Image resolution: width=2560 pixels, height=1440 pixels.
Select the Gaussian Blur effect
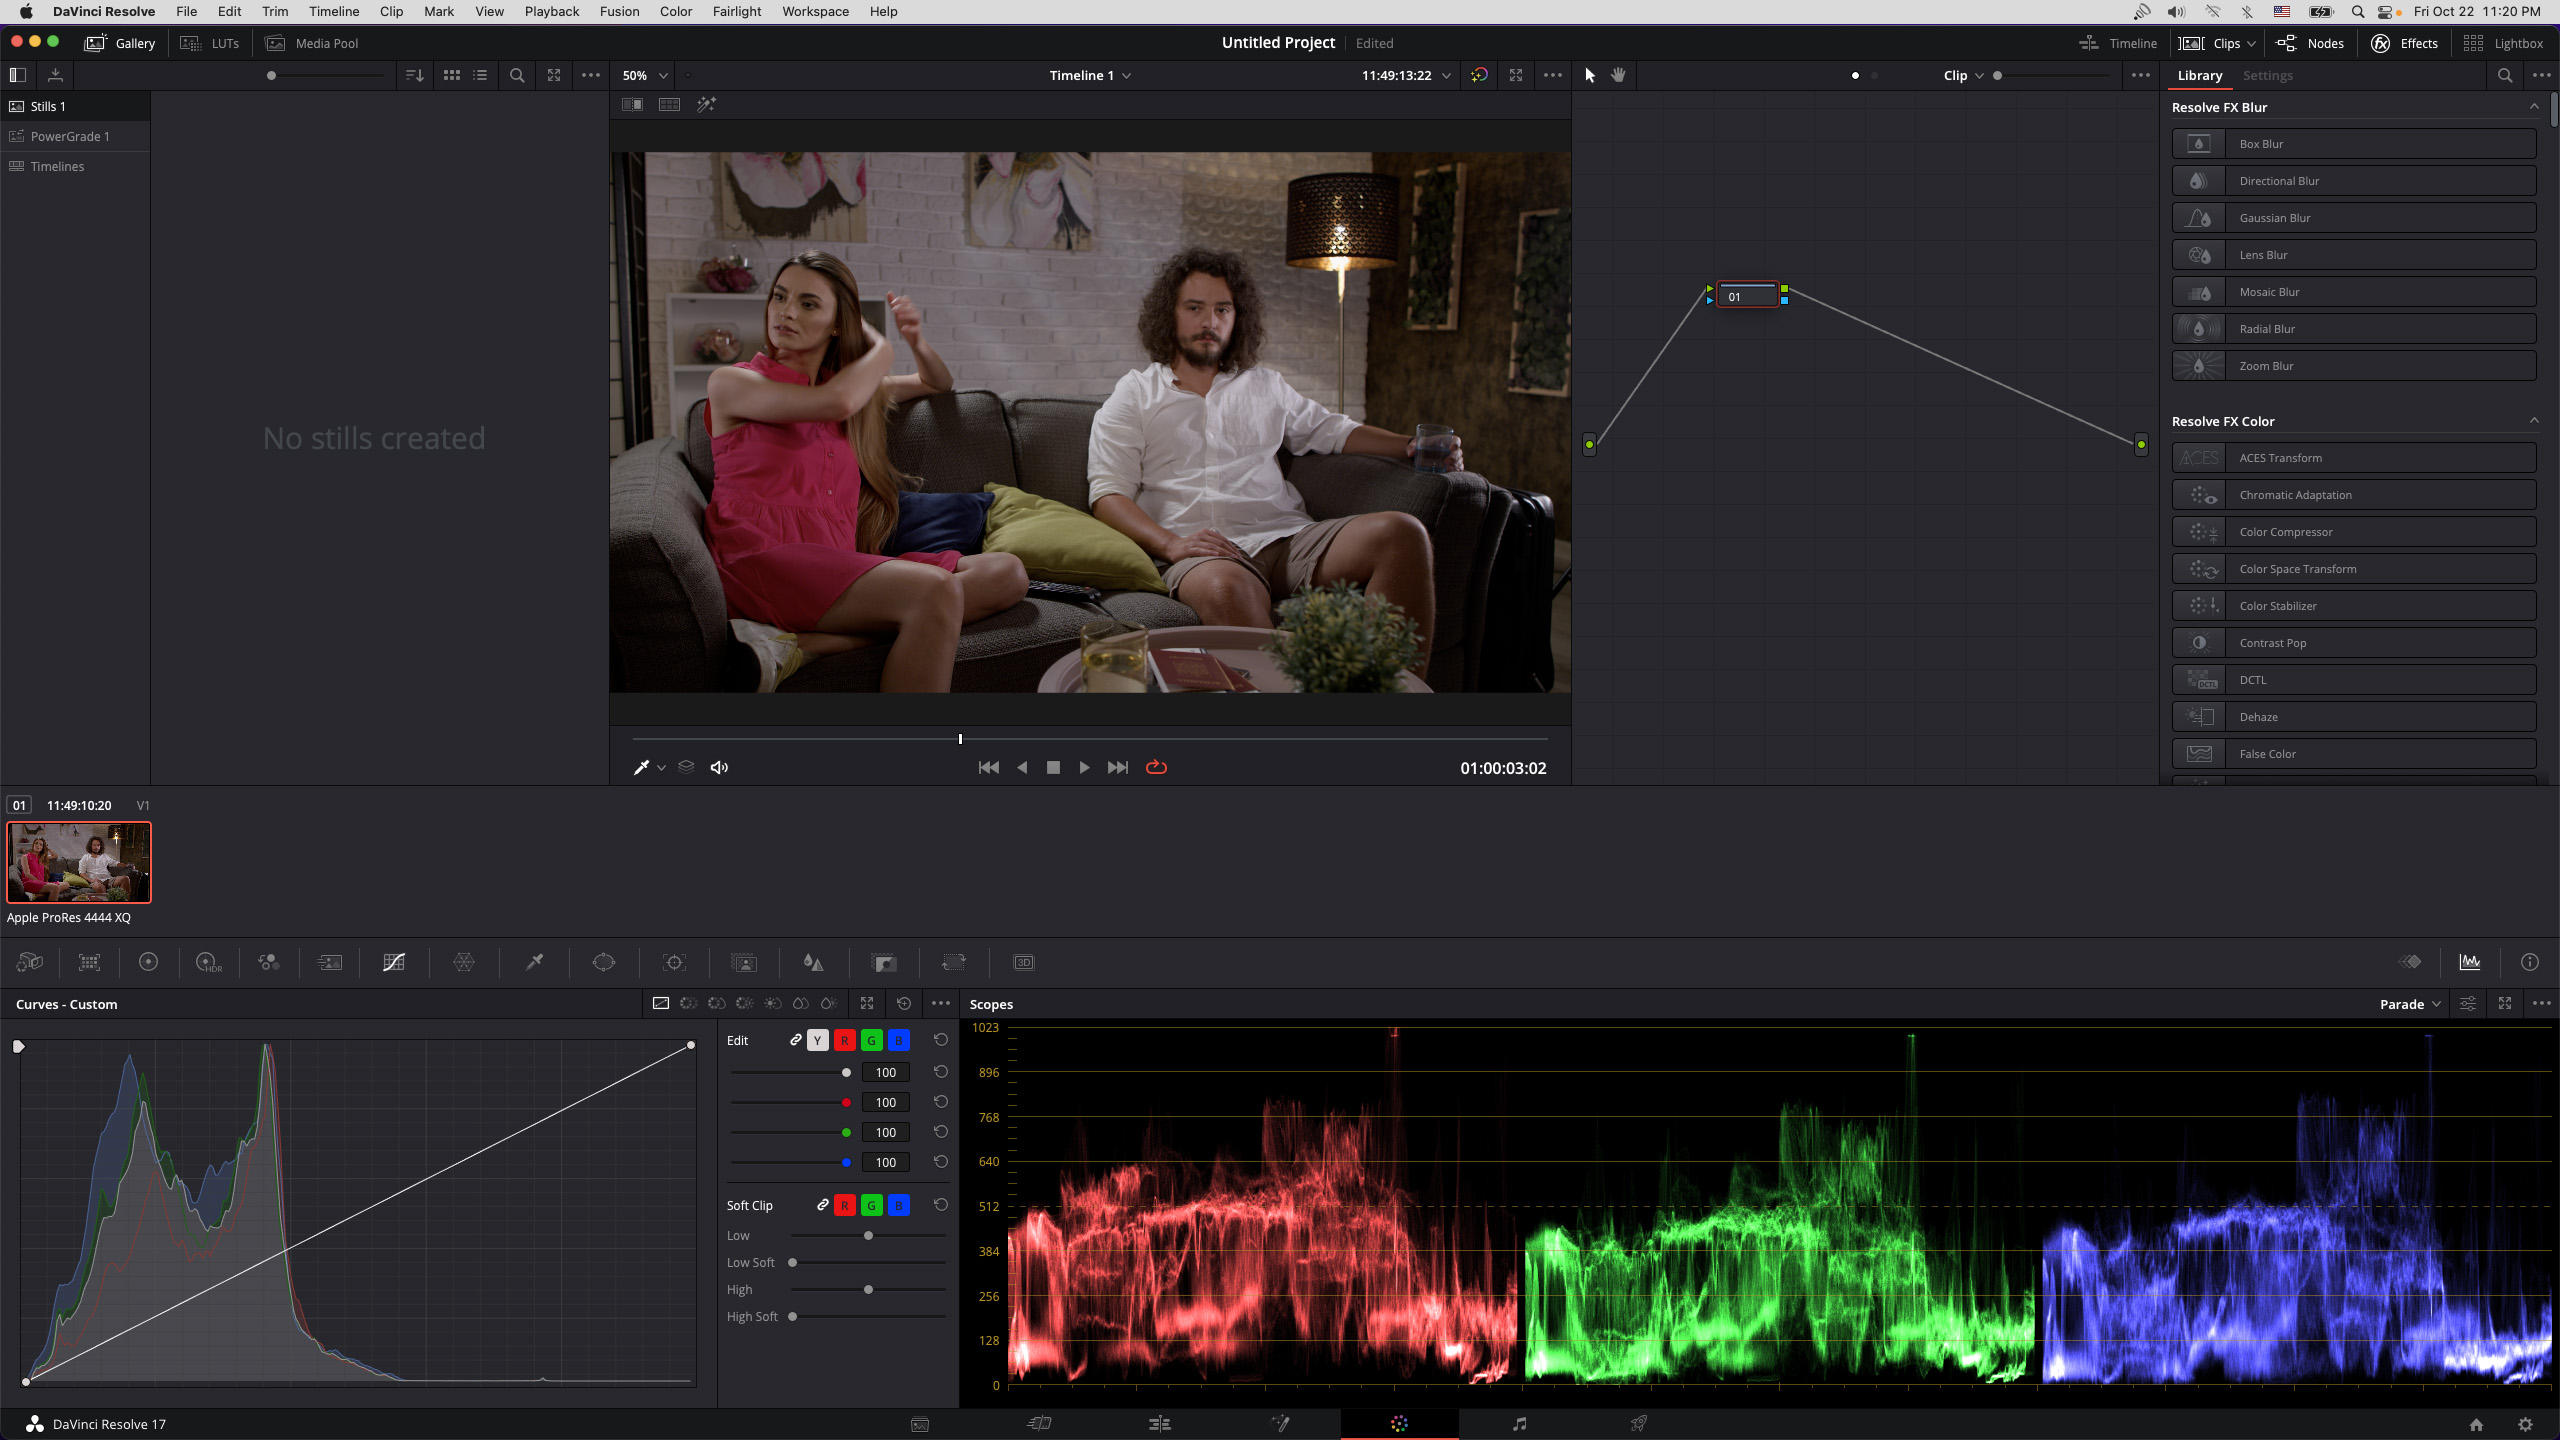tap(2354, 218)
